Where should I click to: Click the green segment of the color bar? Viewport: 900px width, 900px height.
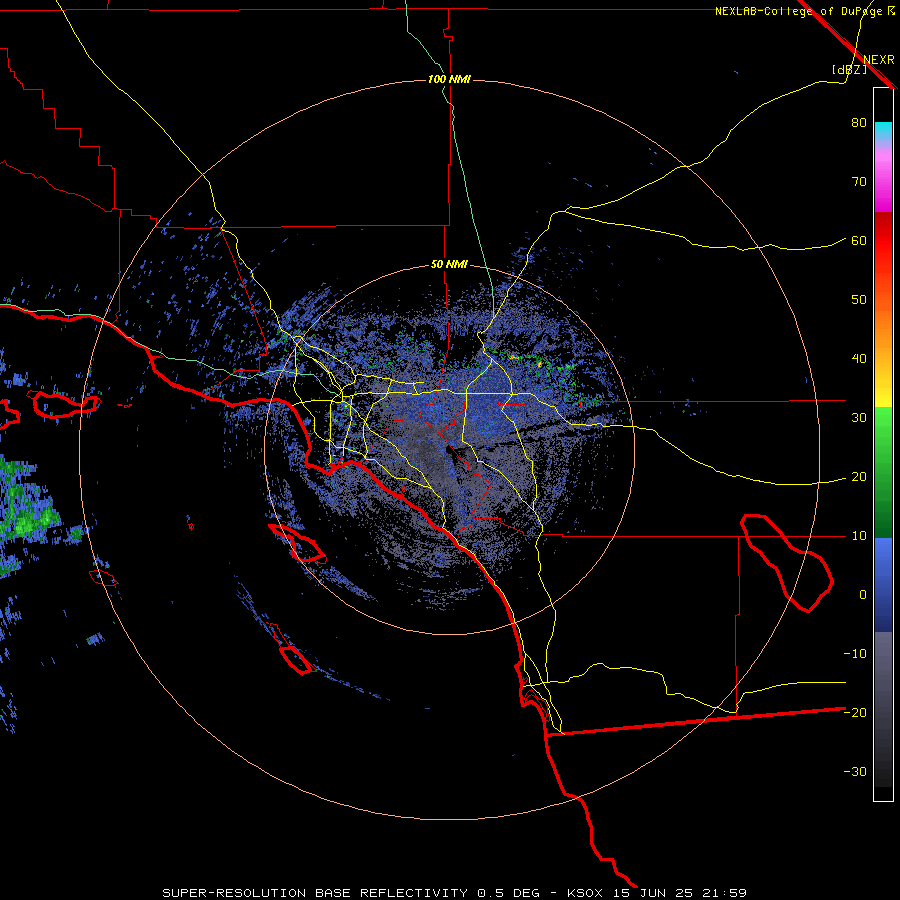tap(883, 472)
